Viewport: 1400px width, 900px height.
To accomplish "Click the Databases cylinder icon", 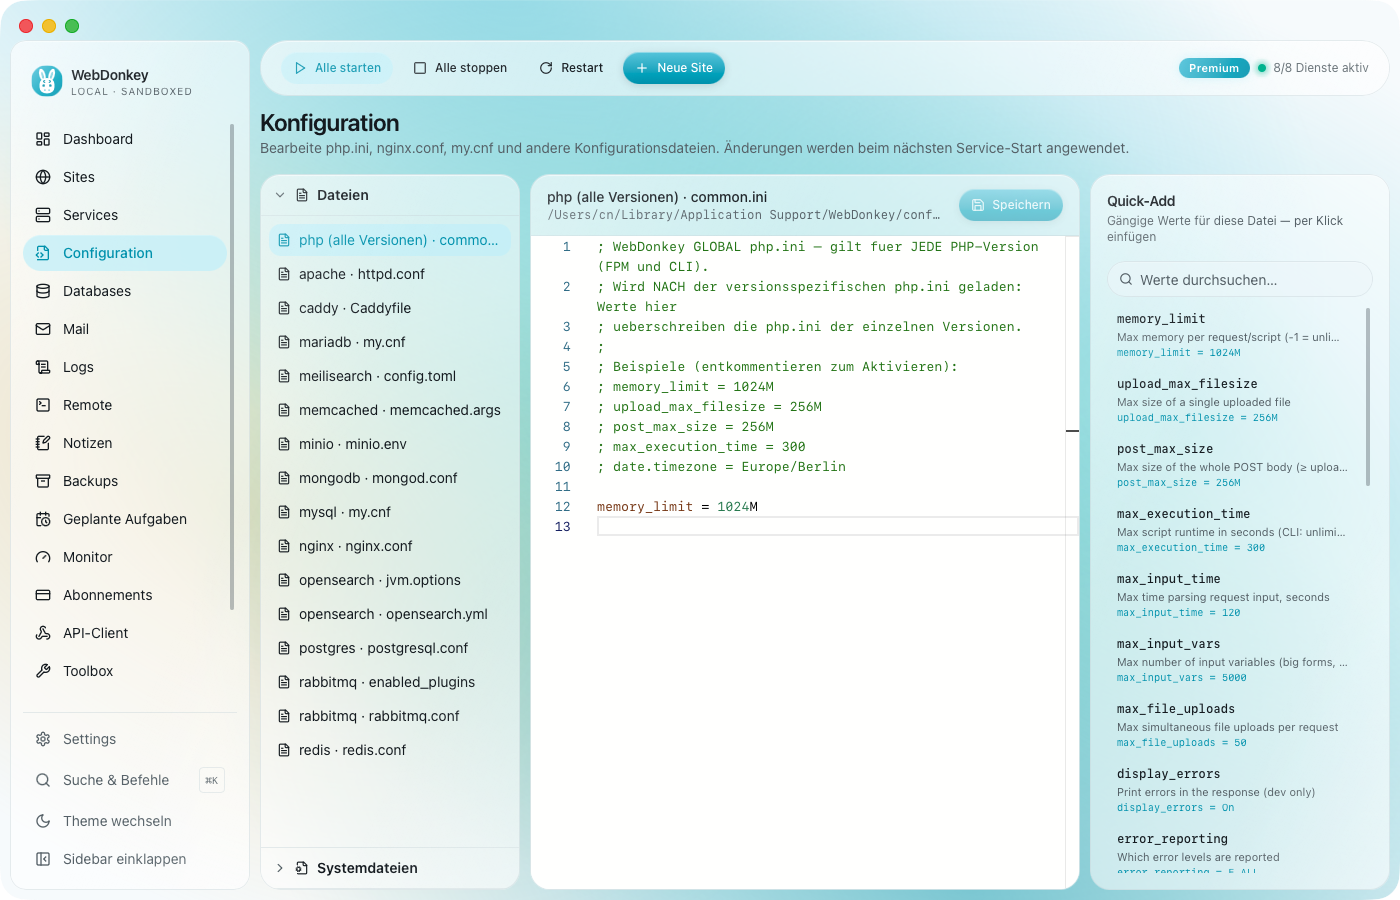I will pos(43,291).
